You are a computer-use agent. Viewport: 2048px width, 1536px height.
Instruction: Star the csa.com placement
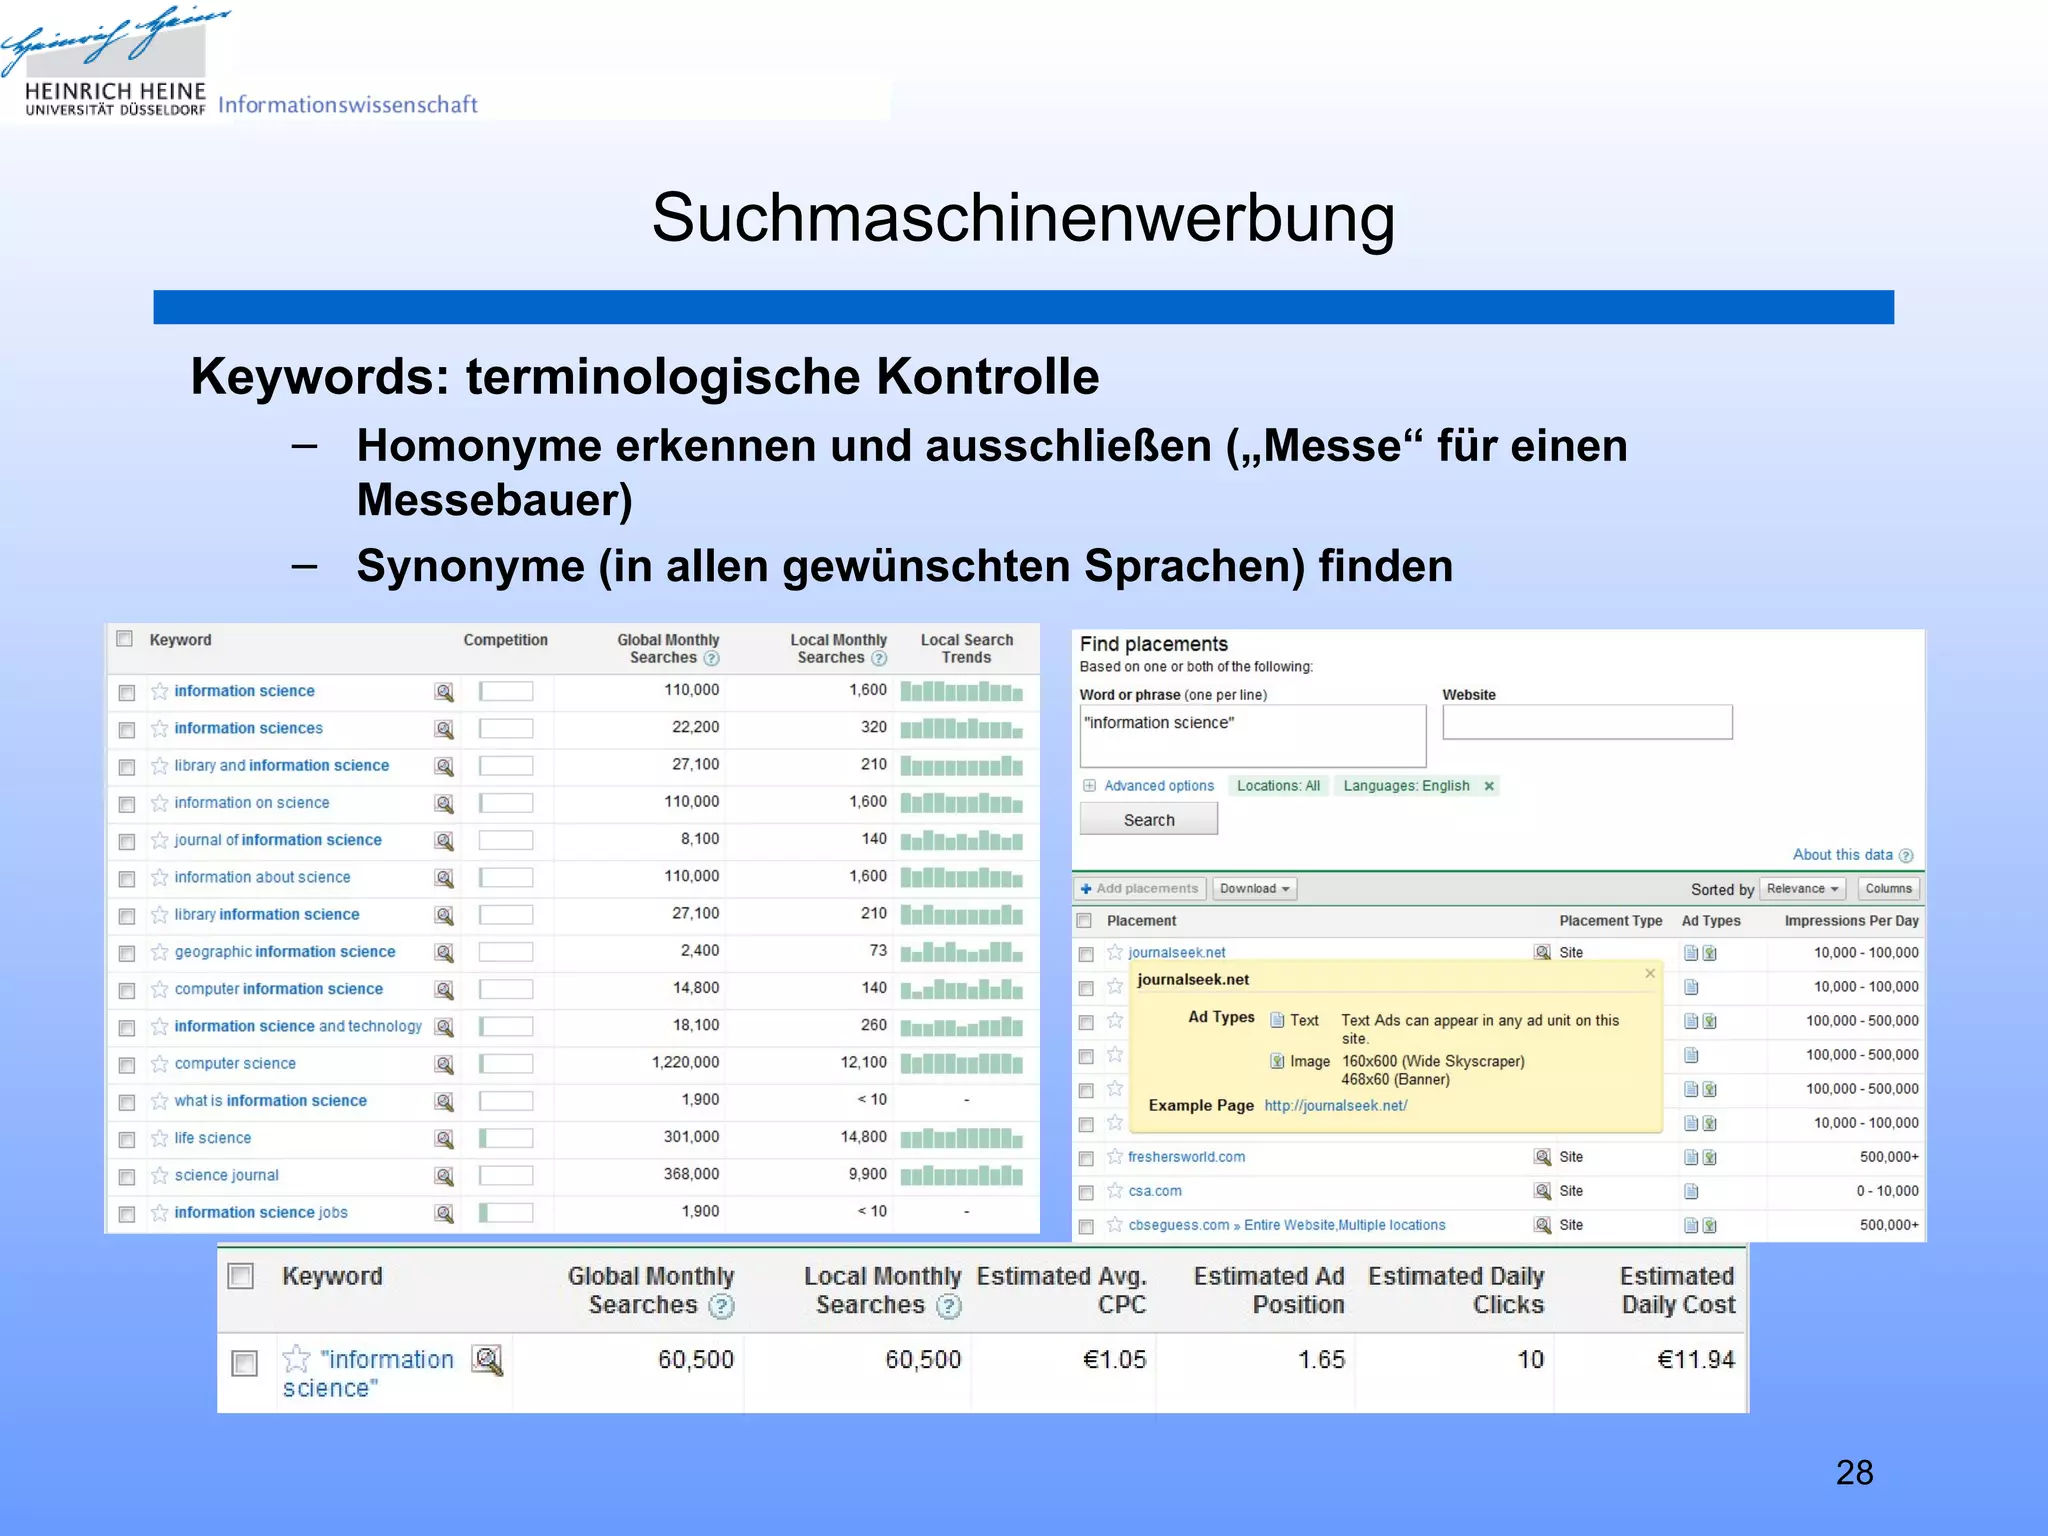1115,1191
